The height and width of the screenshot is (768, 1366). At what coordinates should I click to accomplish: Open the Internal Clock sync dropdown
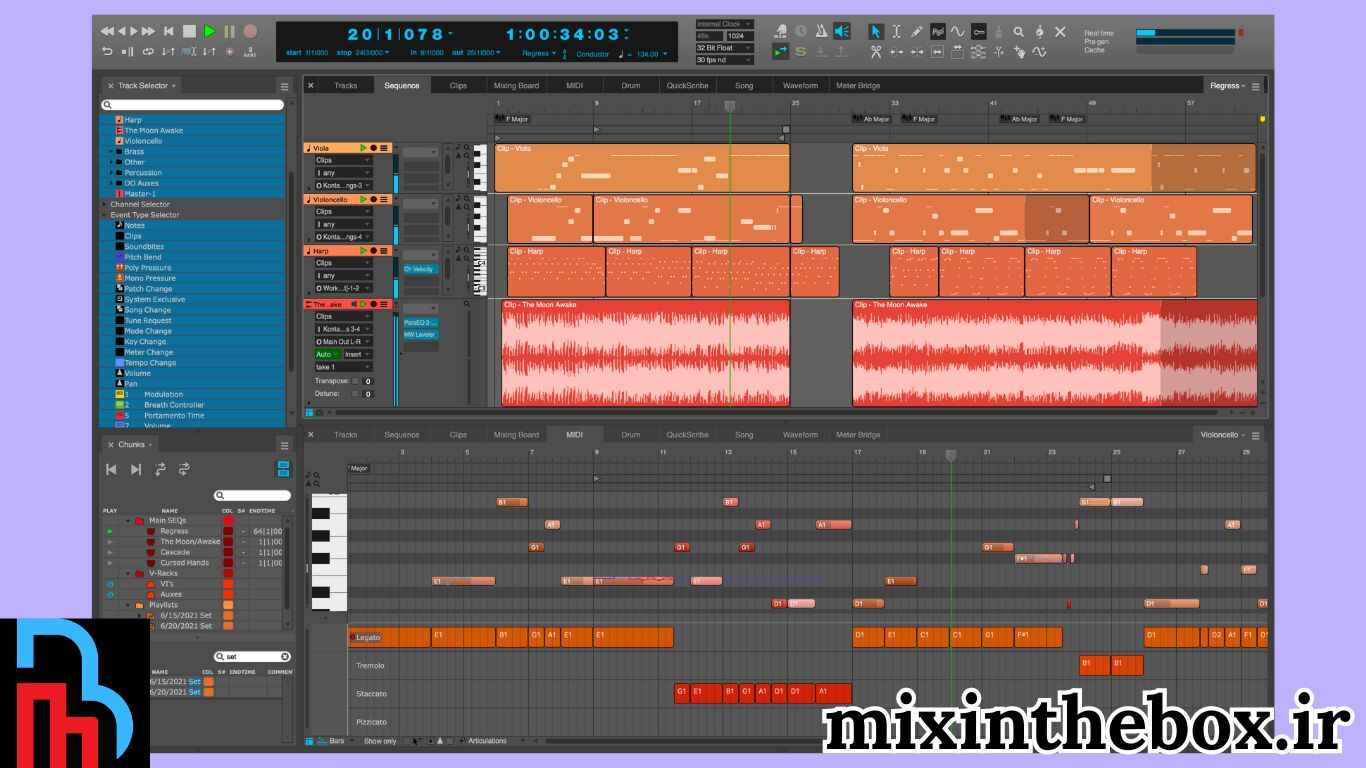tap(725, 23)
